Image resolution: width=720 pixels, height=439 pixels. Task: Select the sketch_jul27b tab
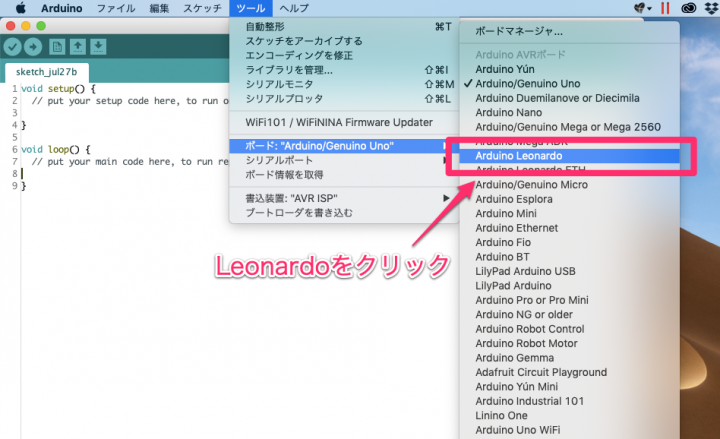(x=45, y=73)
